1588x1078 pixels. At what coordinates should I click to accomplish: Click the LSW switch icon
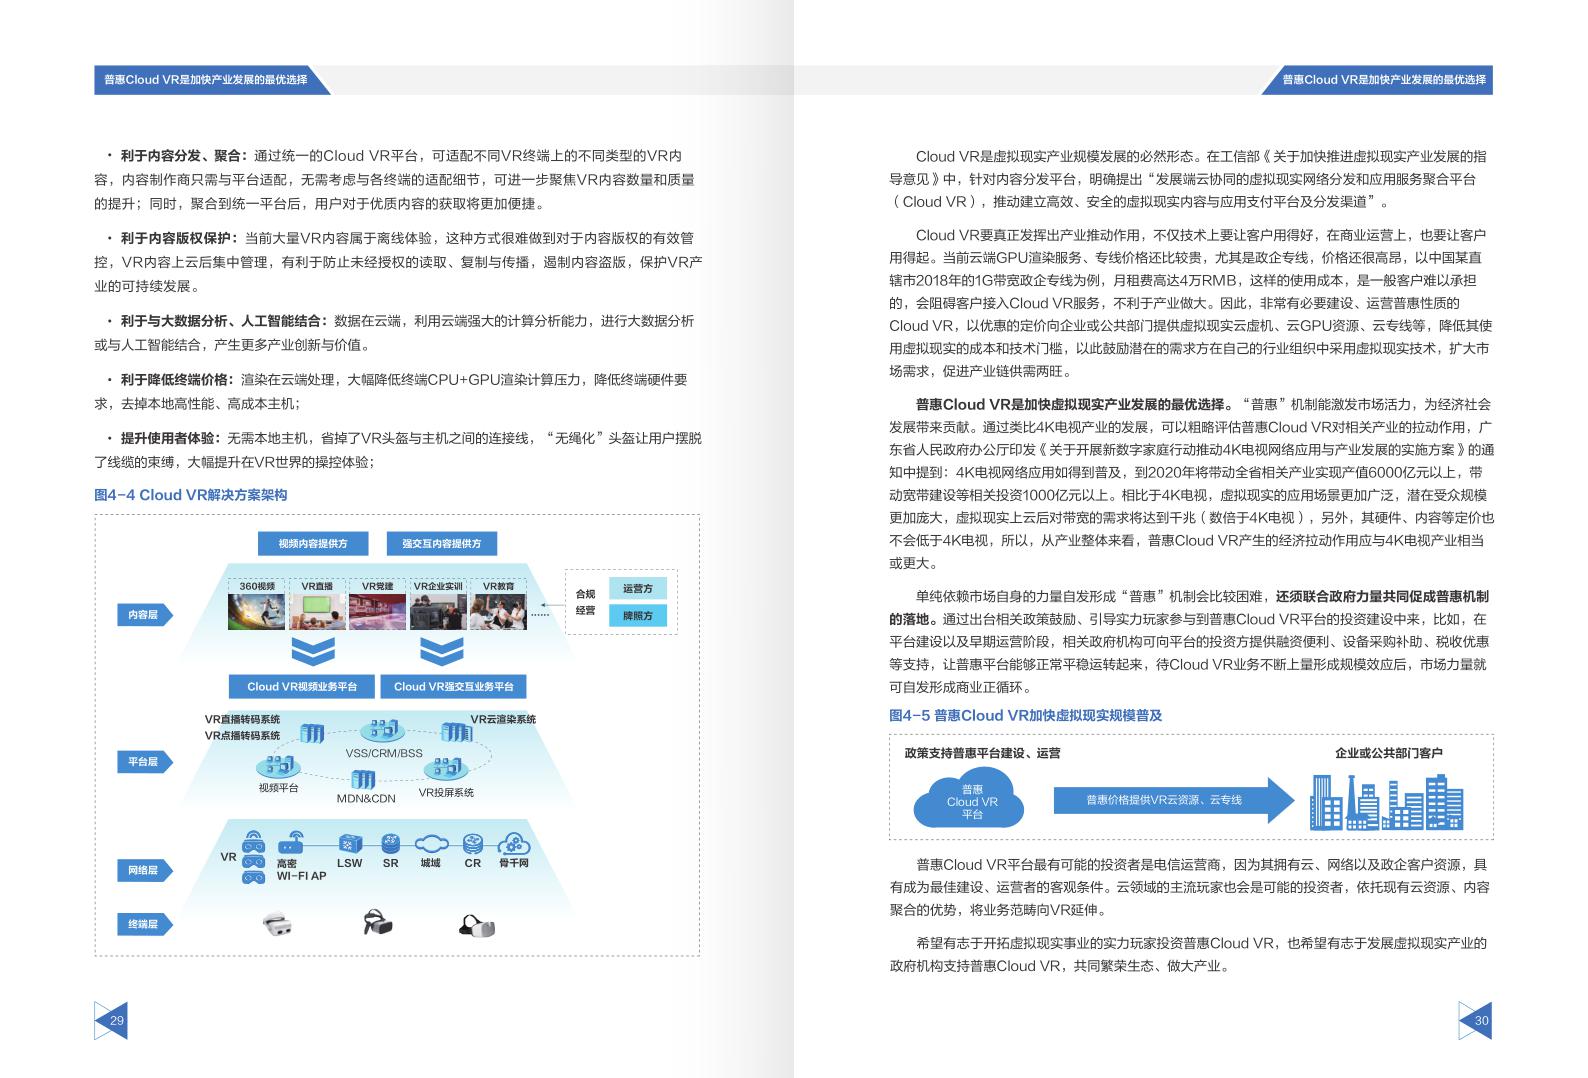tap(349, 843)
